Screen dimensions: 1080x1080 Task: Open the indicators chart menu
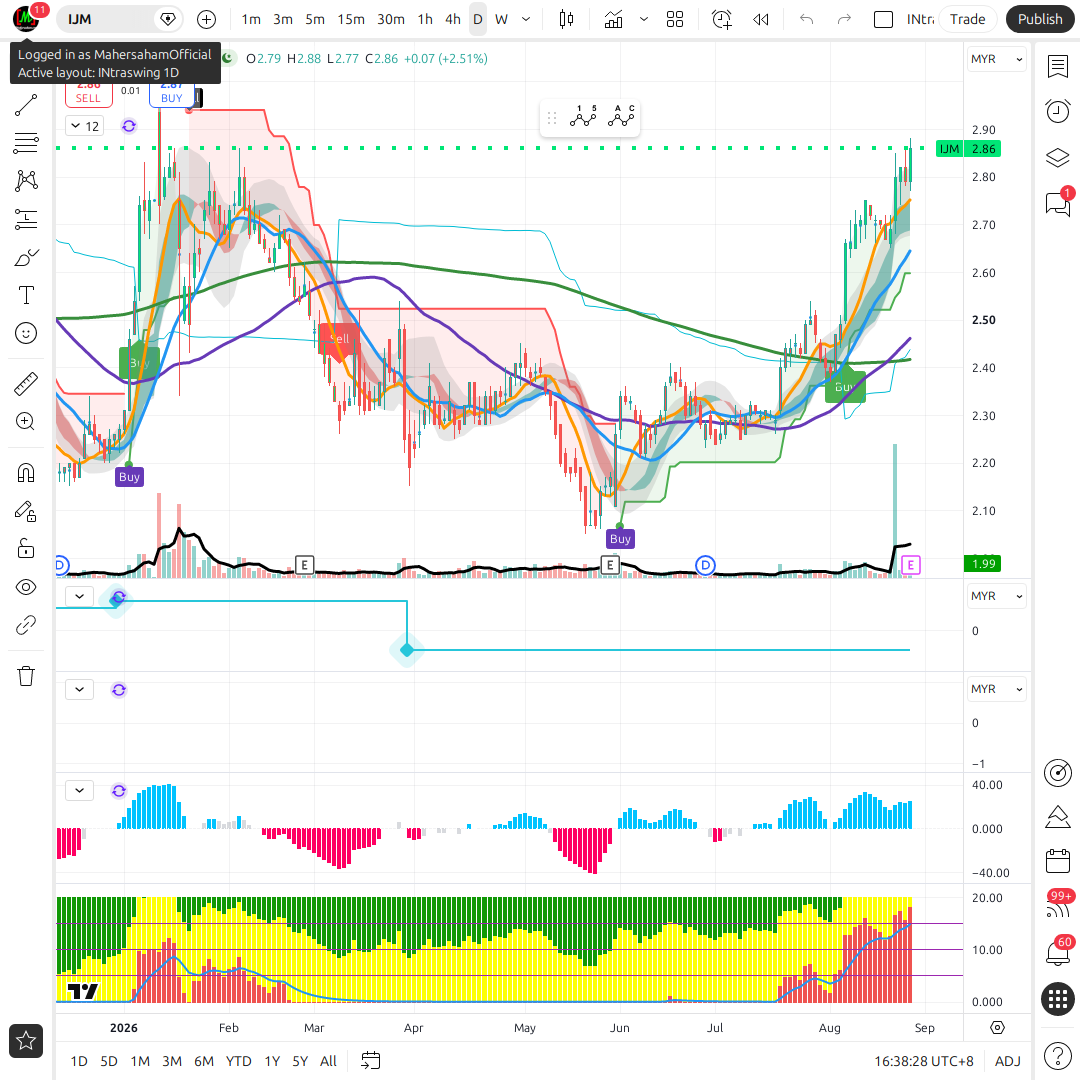click(x=613, y=19)
